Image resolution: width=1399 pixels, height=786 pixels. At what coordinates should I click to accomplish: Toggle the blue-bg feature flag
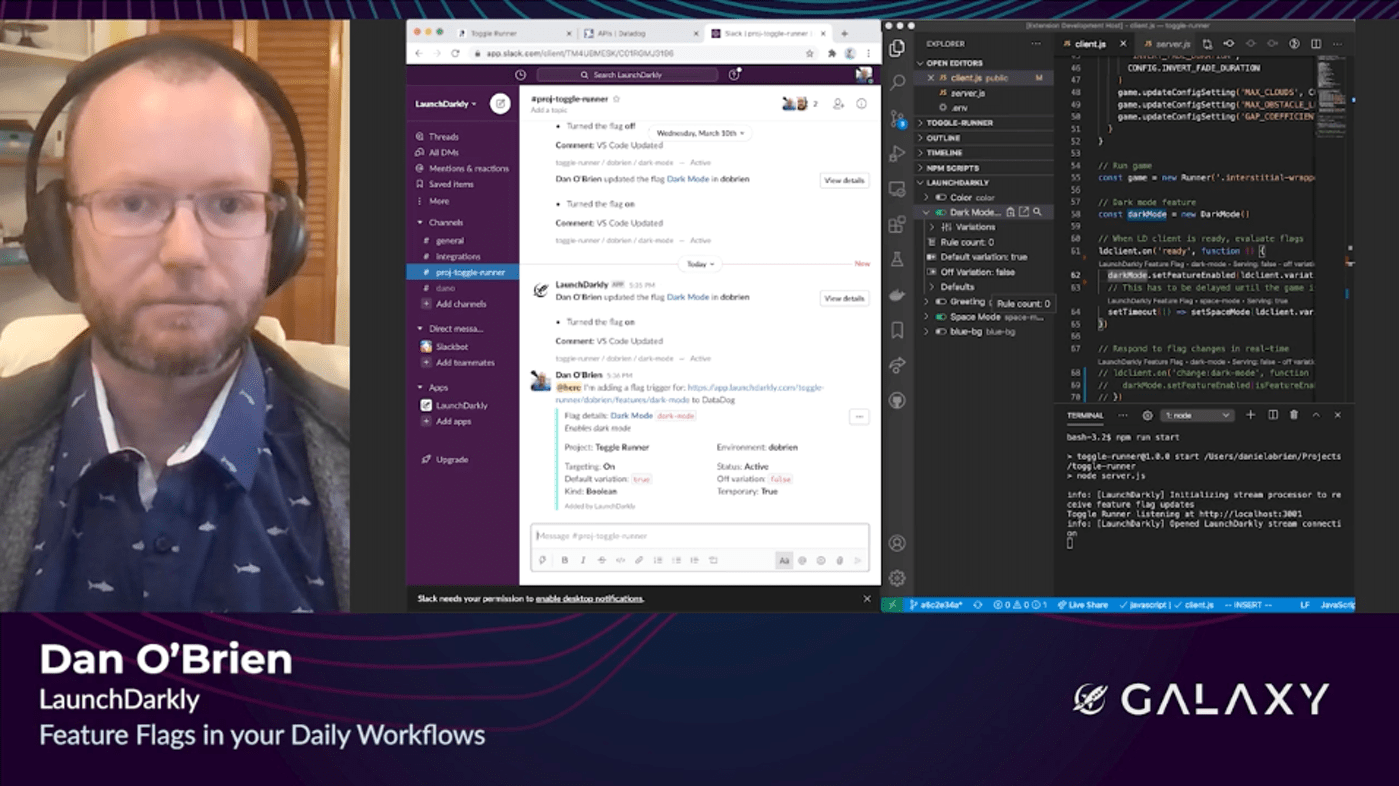pos(940,332)
